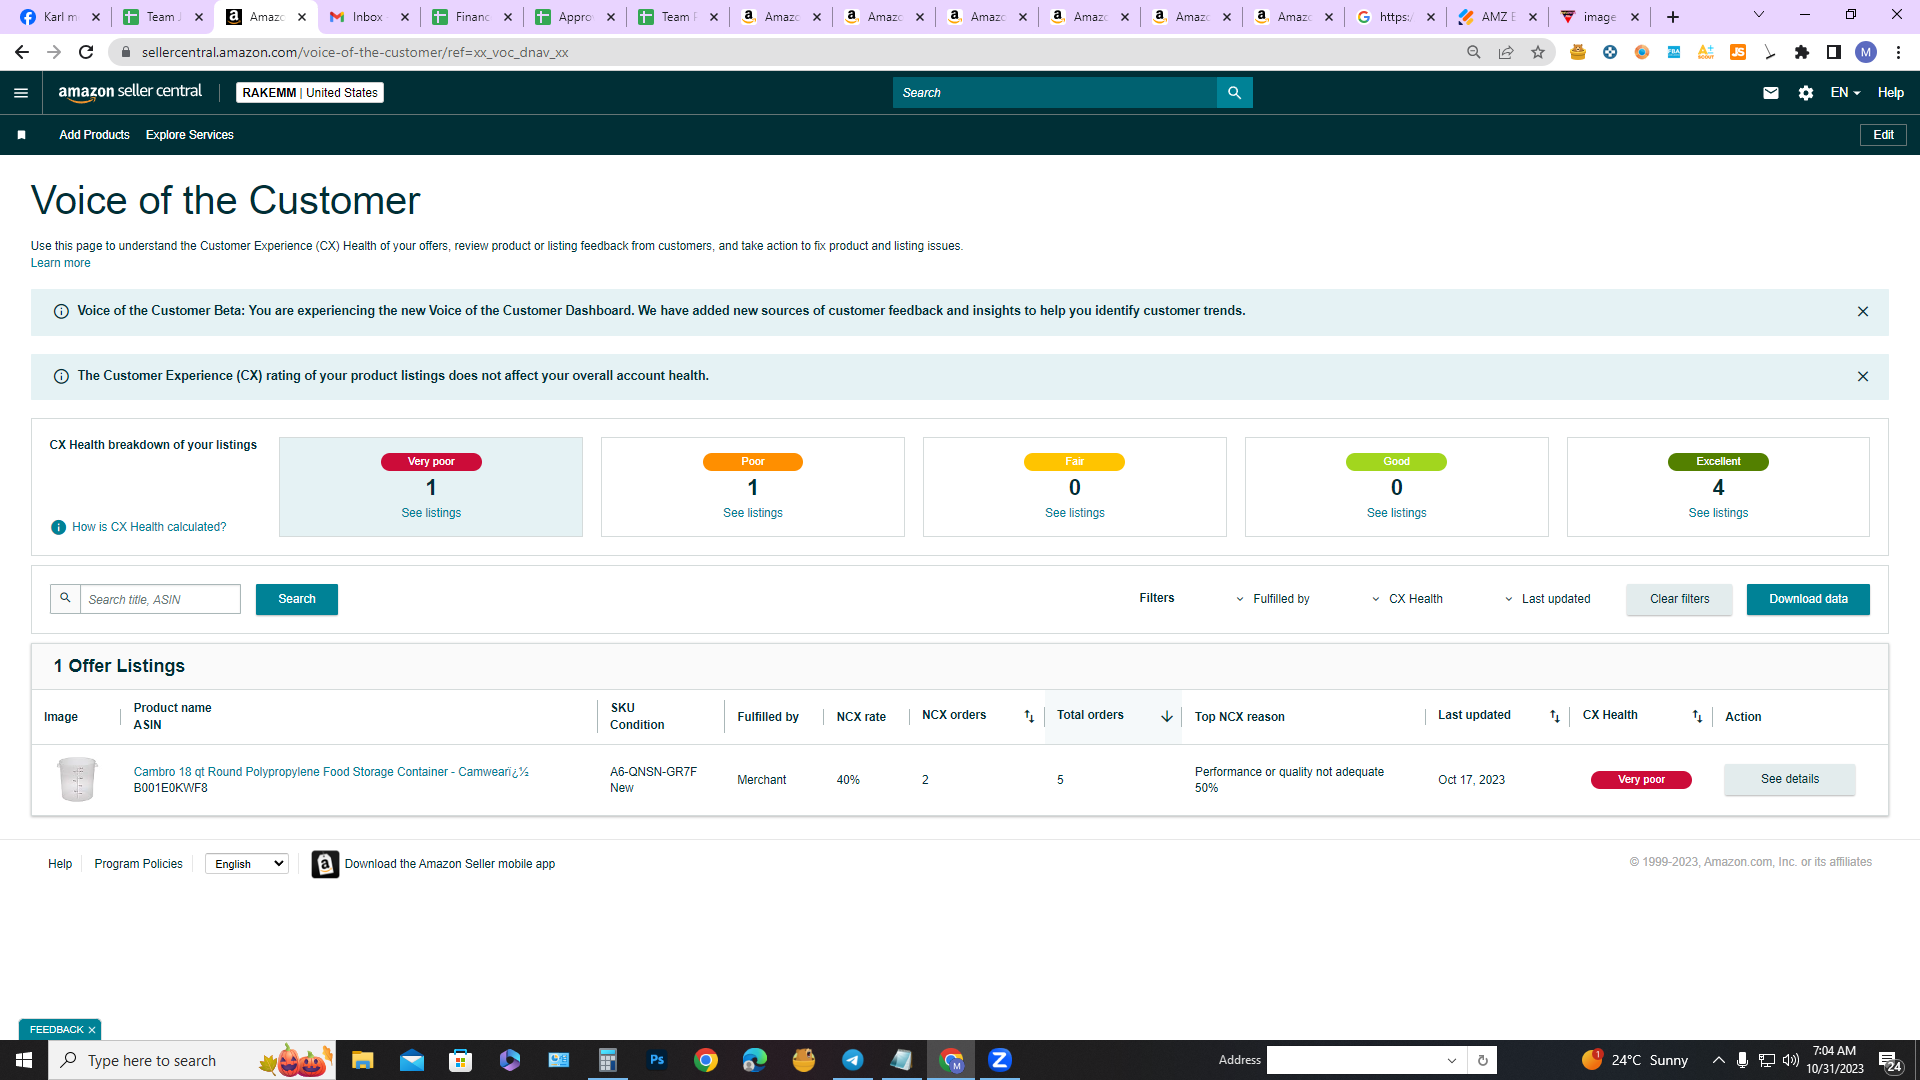Screen dimensions: 1920x1080
Task: Open the RAKEMM United States account switcher
Action: point(310,93)
